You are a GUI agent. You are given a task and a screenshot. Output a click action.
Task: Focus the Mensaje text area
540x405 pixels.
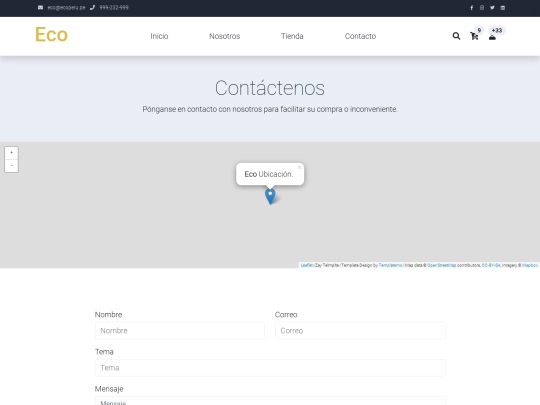(270, 401)
